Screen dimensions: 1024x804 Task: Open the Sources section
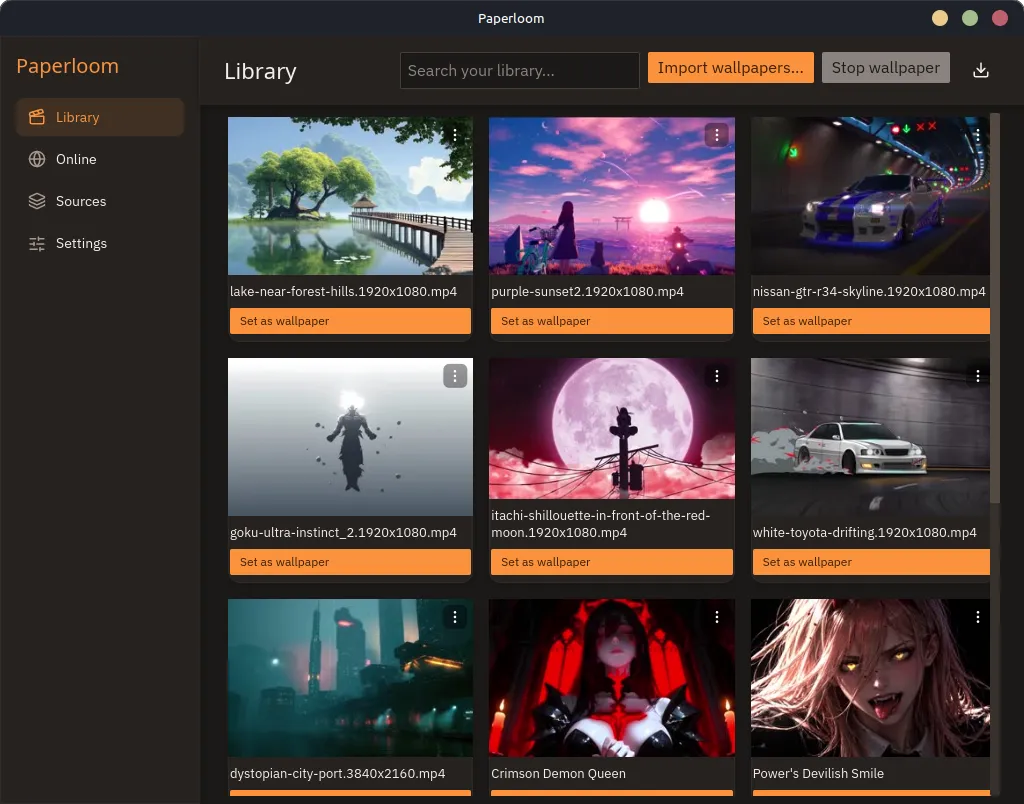[x=100, y=201]
